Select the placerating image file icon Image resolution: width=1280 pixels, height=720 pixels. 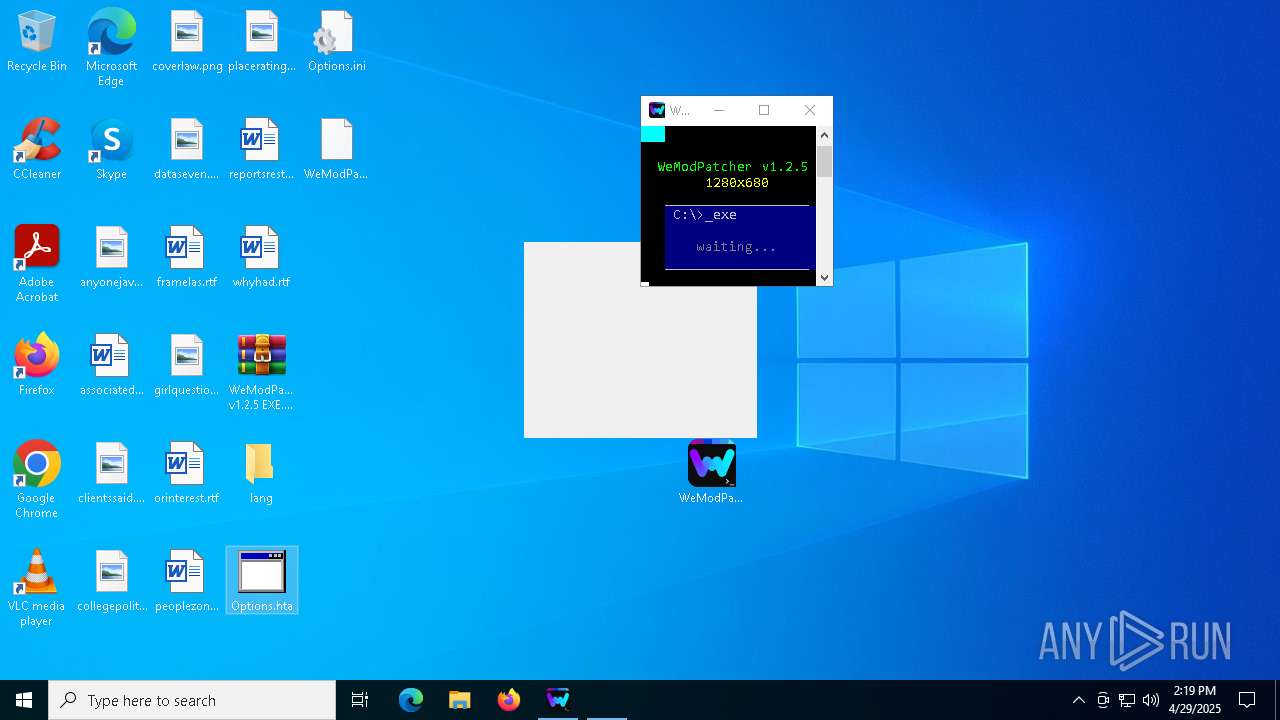pyautogui.click(x=261, y=41)
